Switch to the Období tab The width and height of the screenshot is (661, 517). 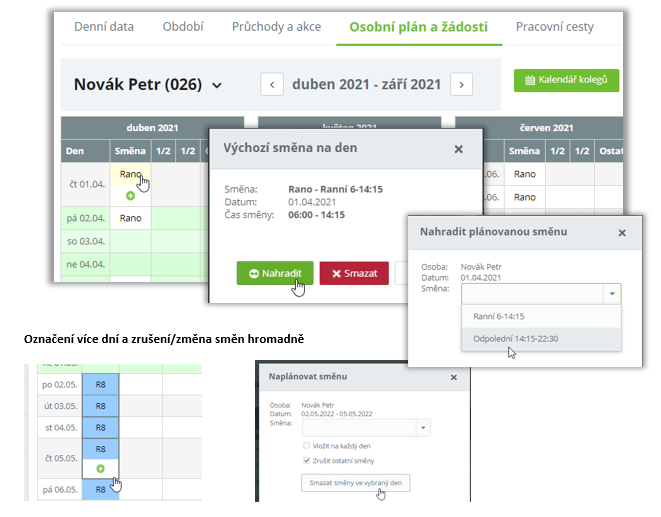click(x=183, y=27)
